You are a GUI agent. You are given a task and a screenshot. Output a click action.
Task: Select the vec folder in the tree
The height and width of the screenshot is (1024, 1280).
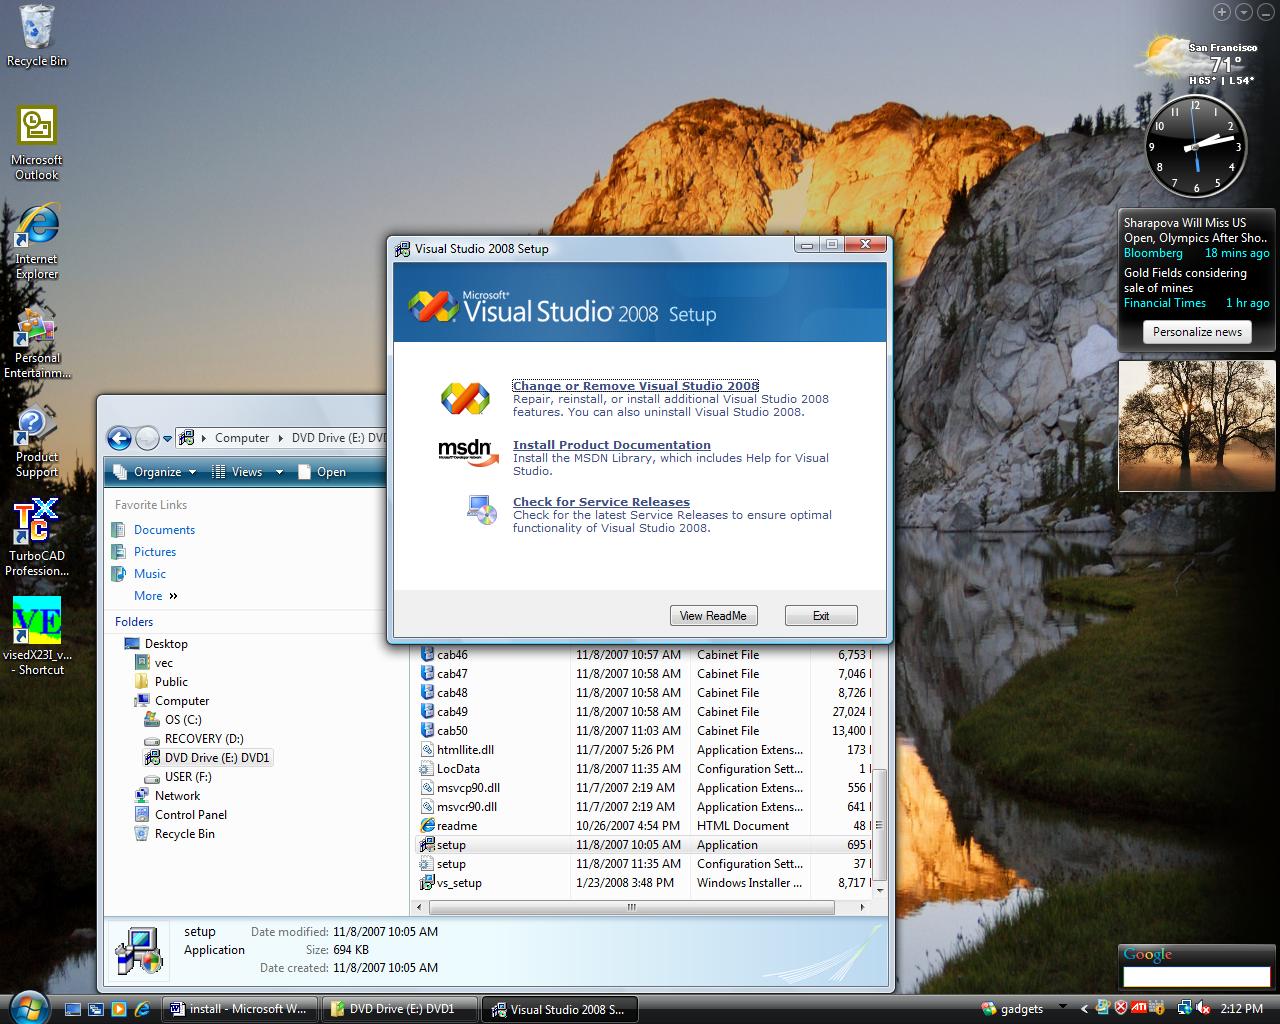164,663
